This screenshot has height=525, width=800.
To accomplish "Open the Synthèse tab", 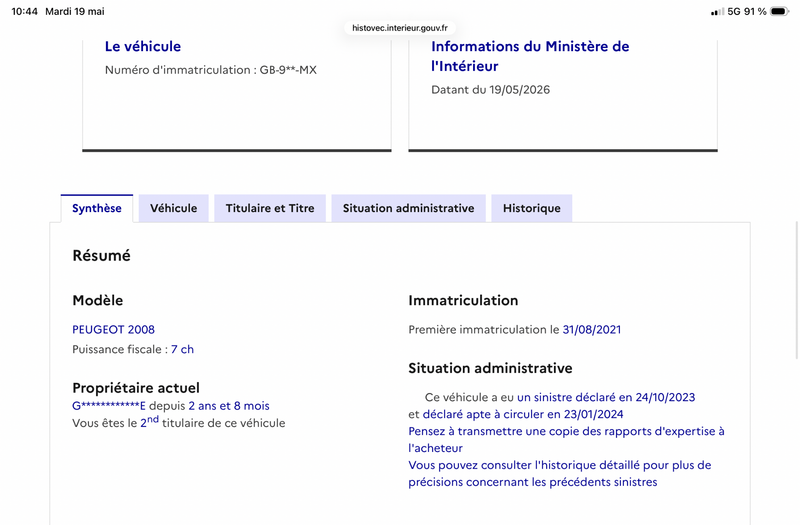I will click(x=97, y=208).
